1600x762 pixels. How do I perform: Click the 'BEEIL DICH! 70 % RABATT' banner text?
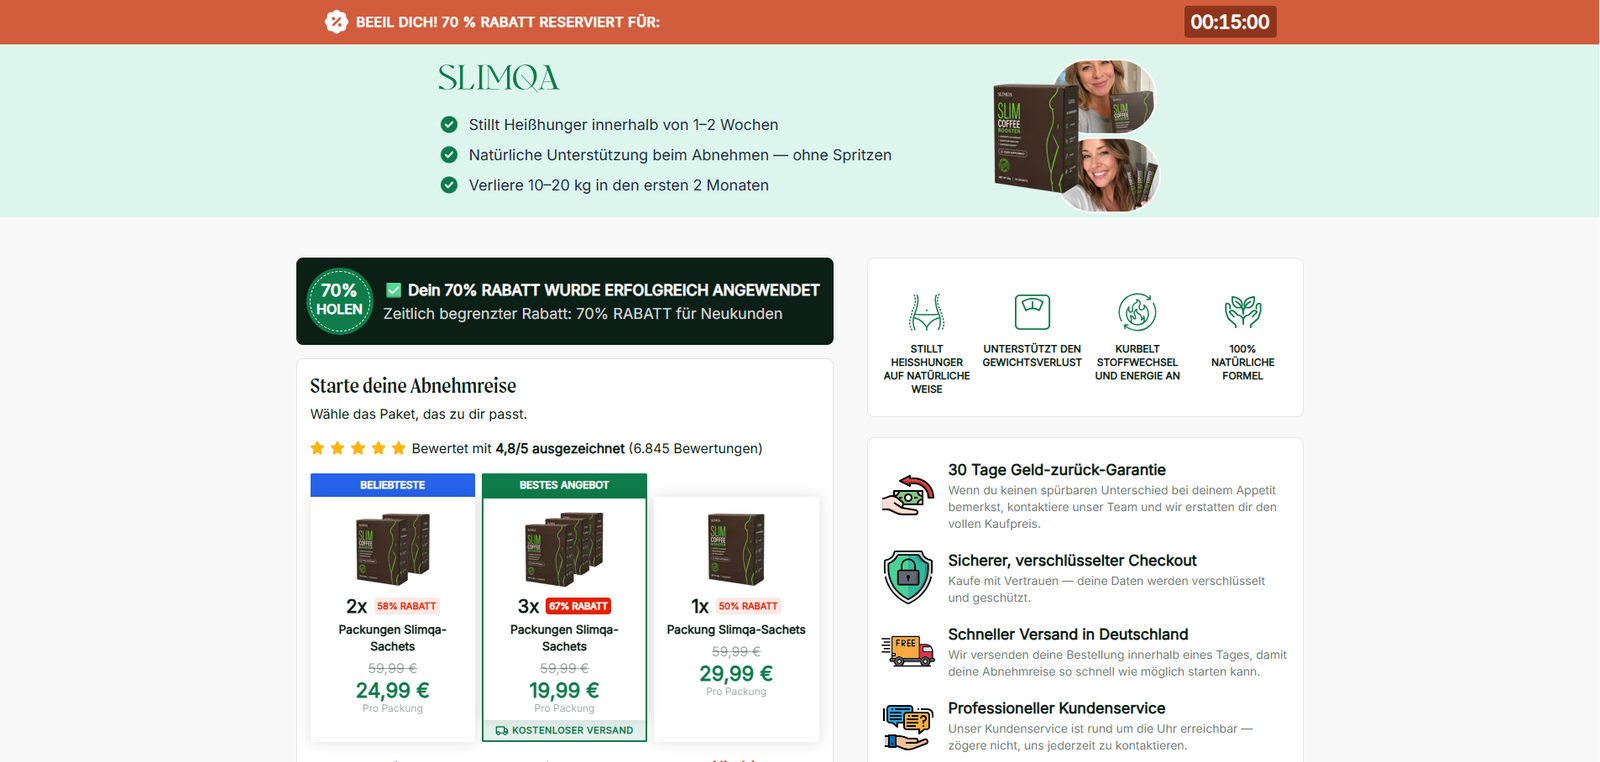[x=508, y=22]
